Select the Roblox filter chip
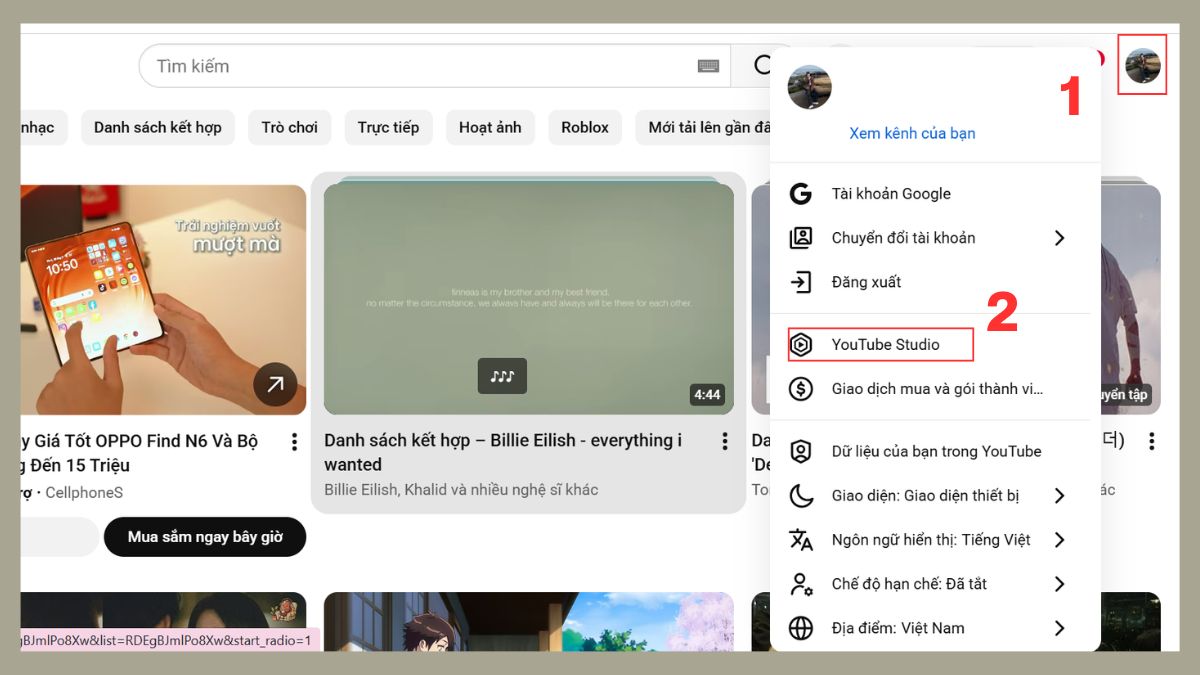Viewport: 1200px width, 675px height. click(585, 128)
